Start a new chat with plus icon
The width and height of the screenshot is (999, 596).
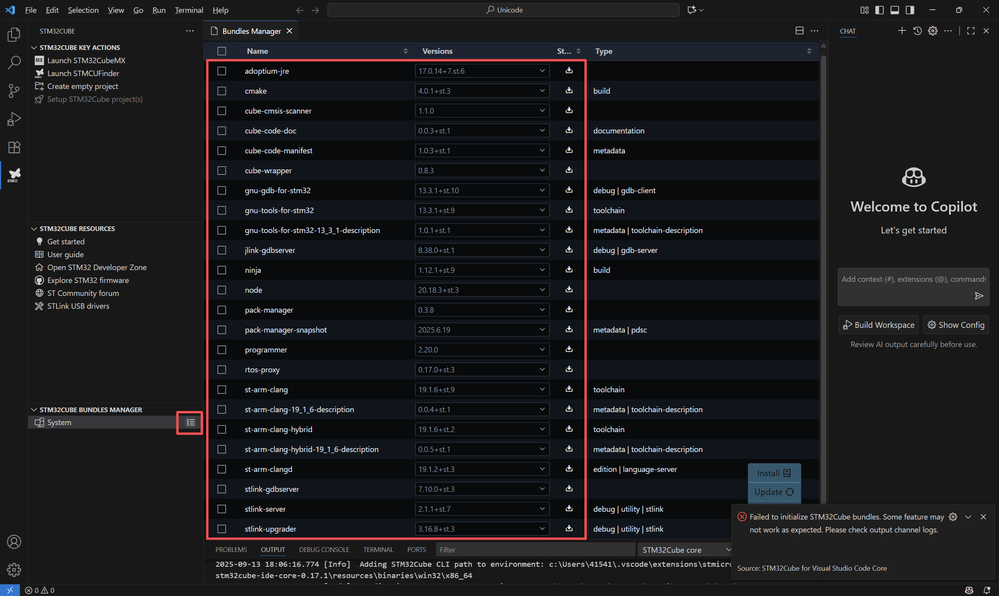click(x=902, y=31)
